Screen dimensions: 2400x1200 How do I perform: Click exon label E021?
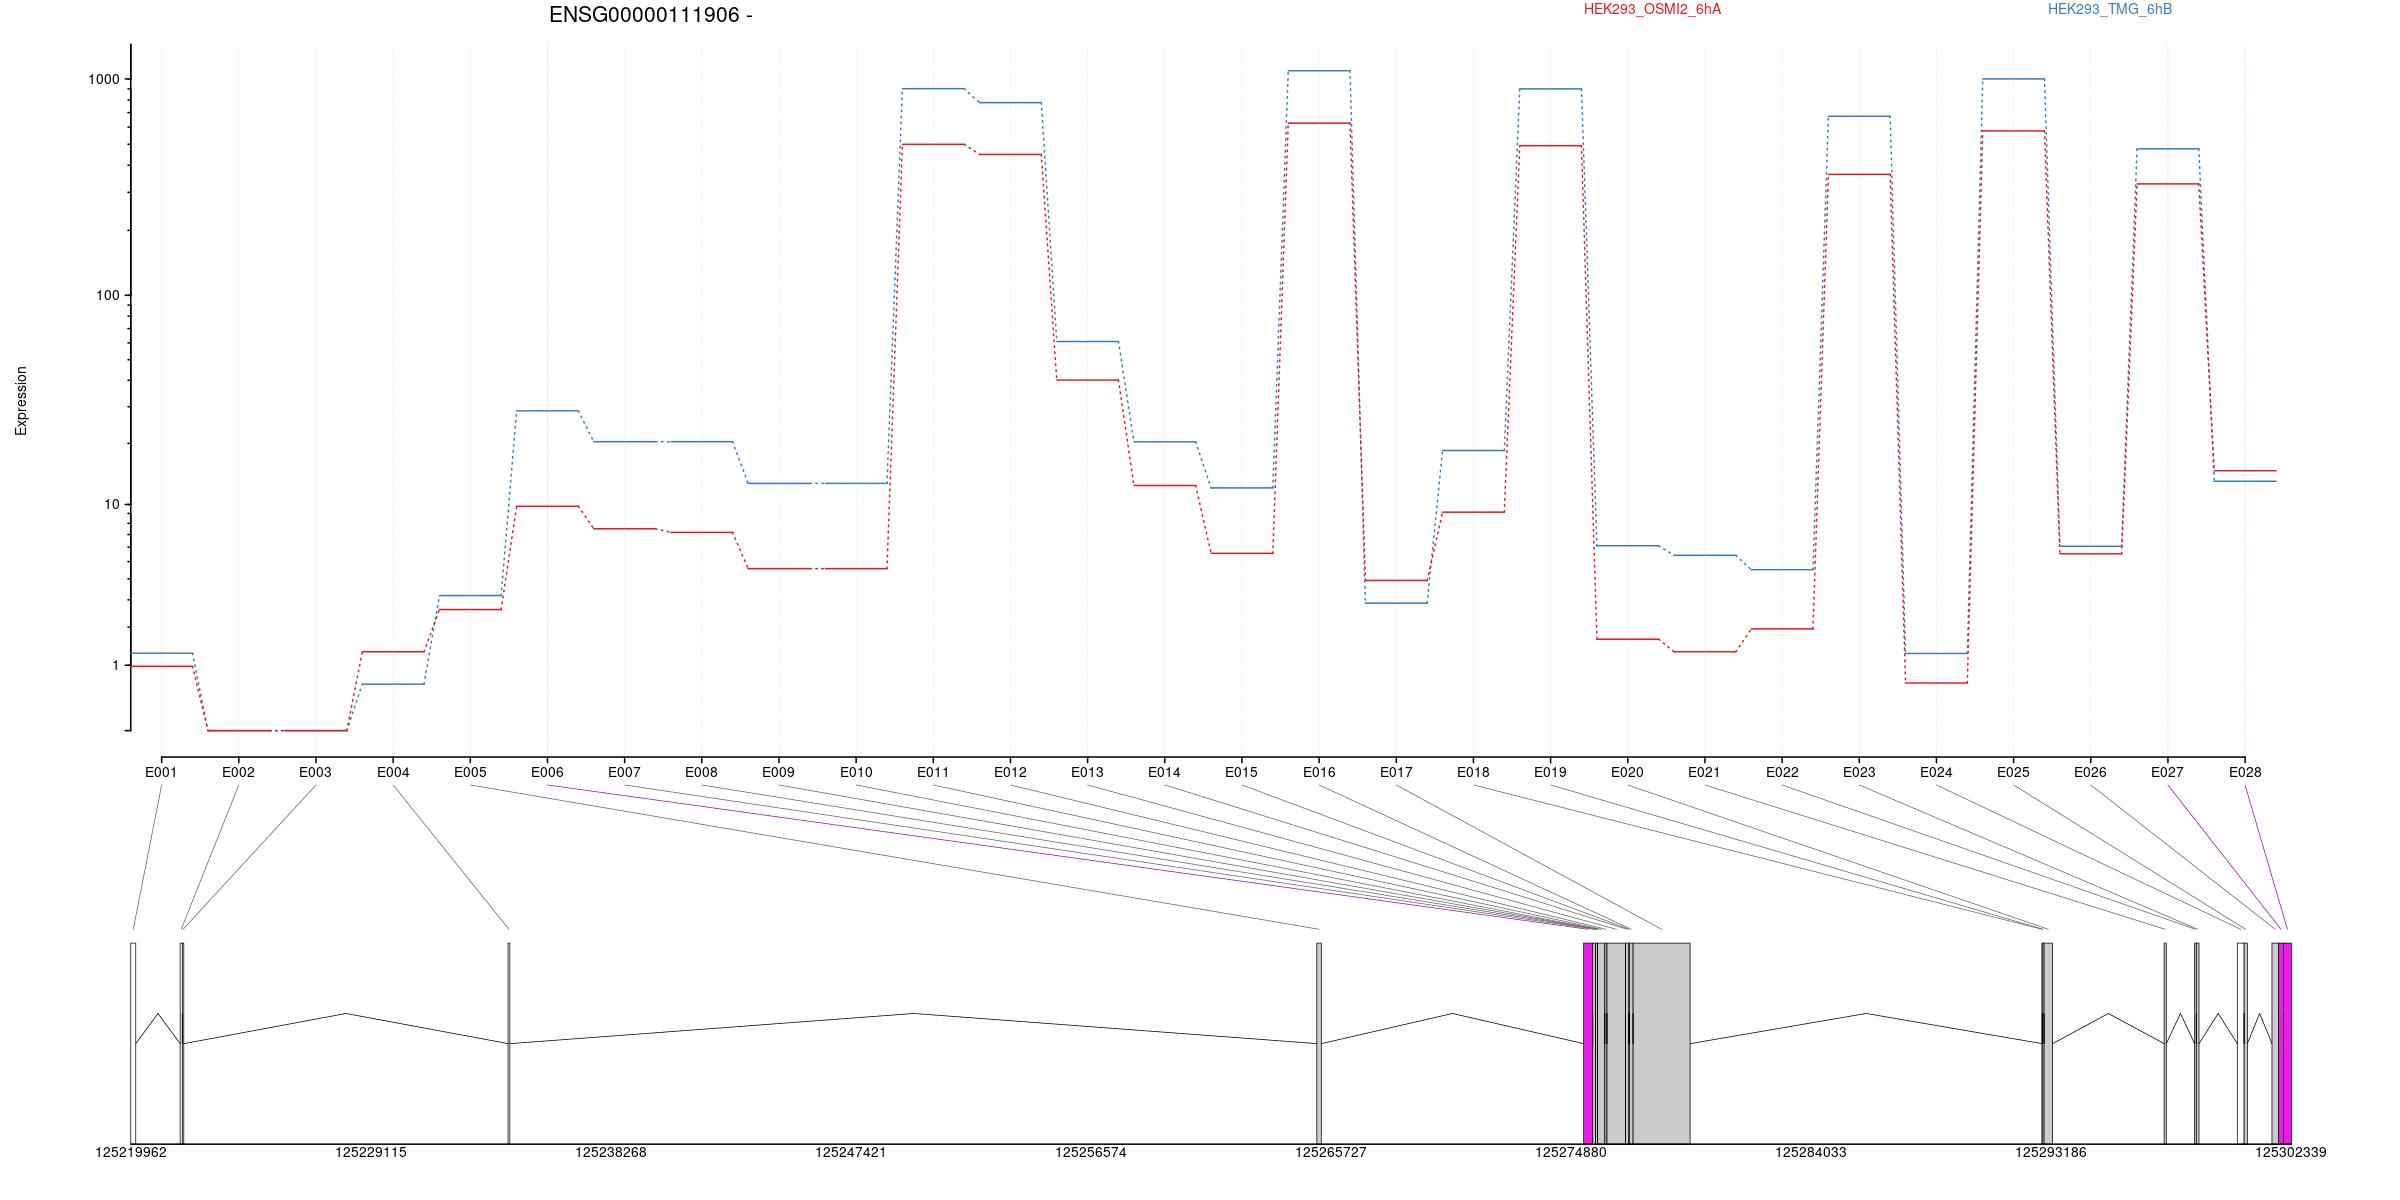point(1704,772)
